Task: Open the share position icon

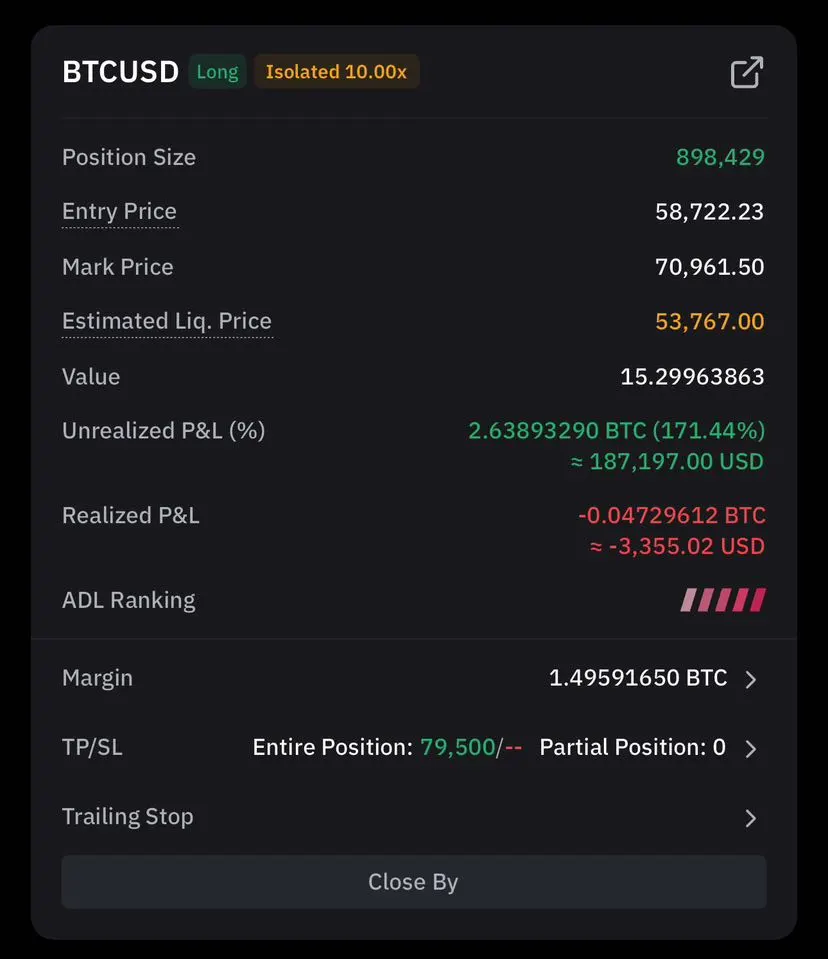Action: coord(747,72)
